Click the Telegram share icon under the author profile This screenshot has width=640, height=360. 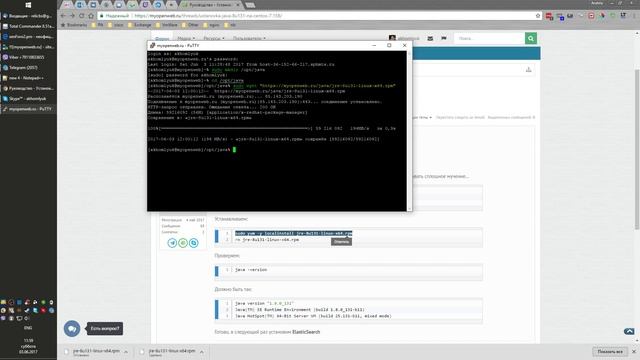(x=172, y=243)
